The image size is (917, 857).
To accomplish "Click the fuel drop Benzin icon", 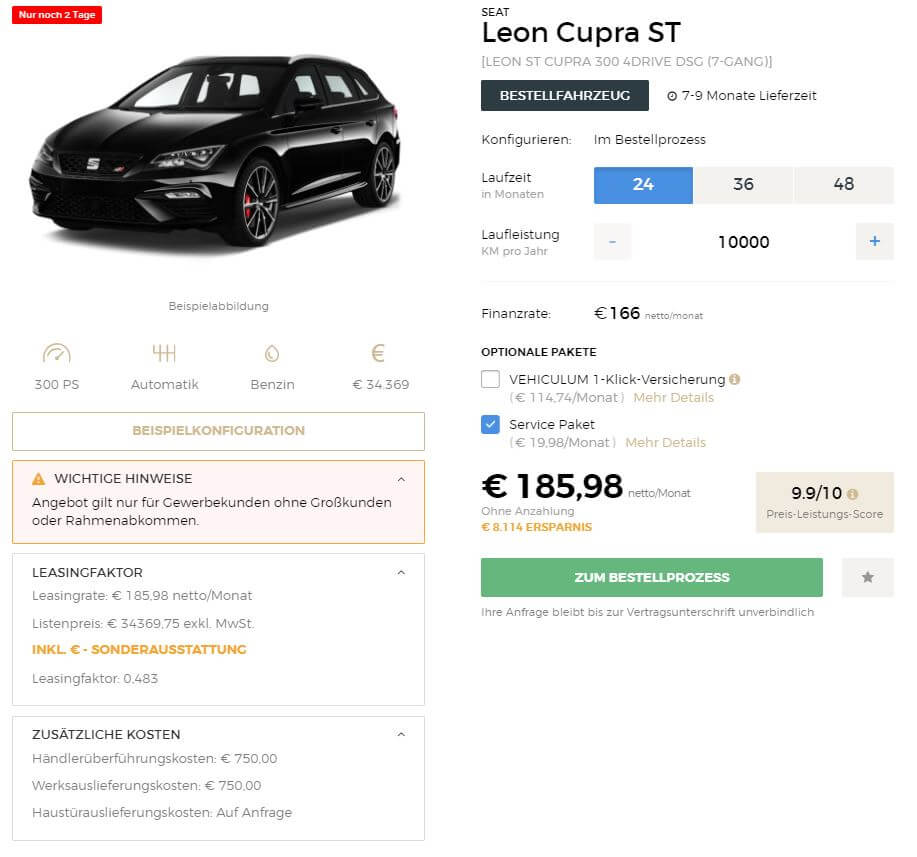I will pos(272,353).
